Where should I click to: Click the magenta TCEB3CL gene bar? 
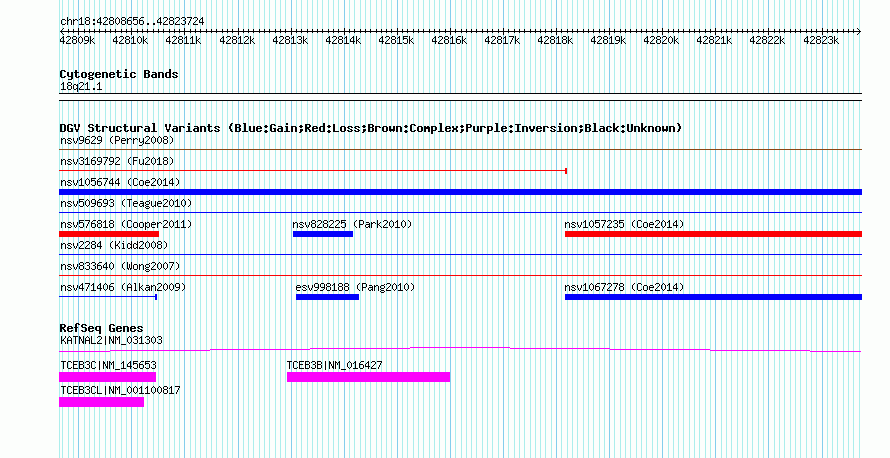coord(102,402)
